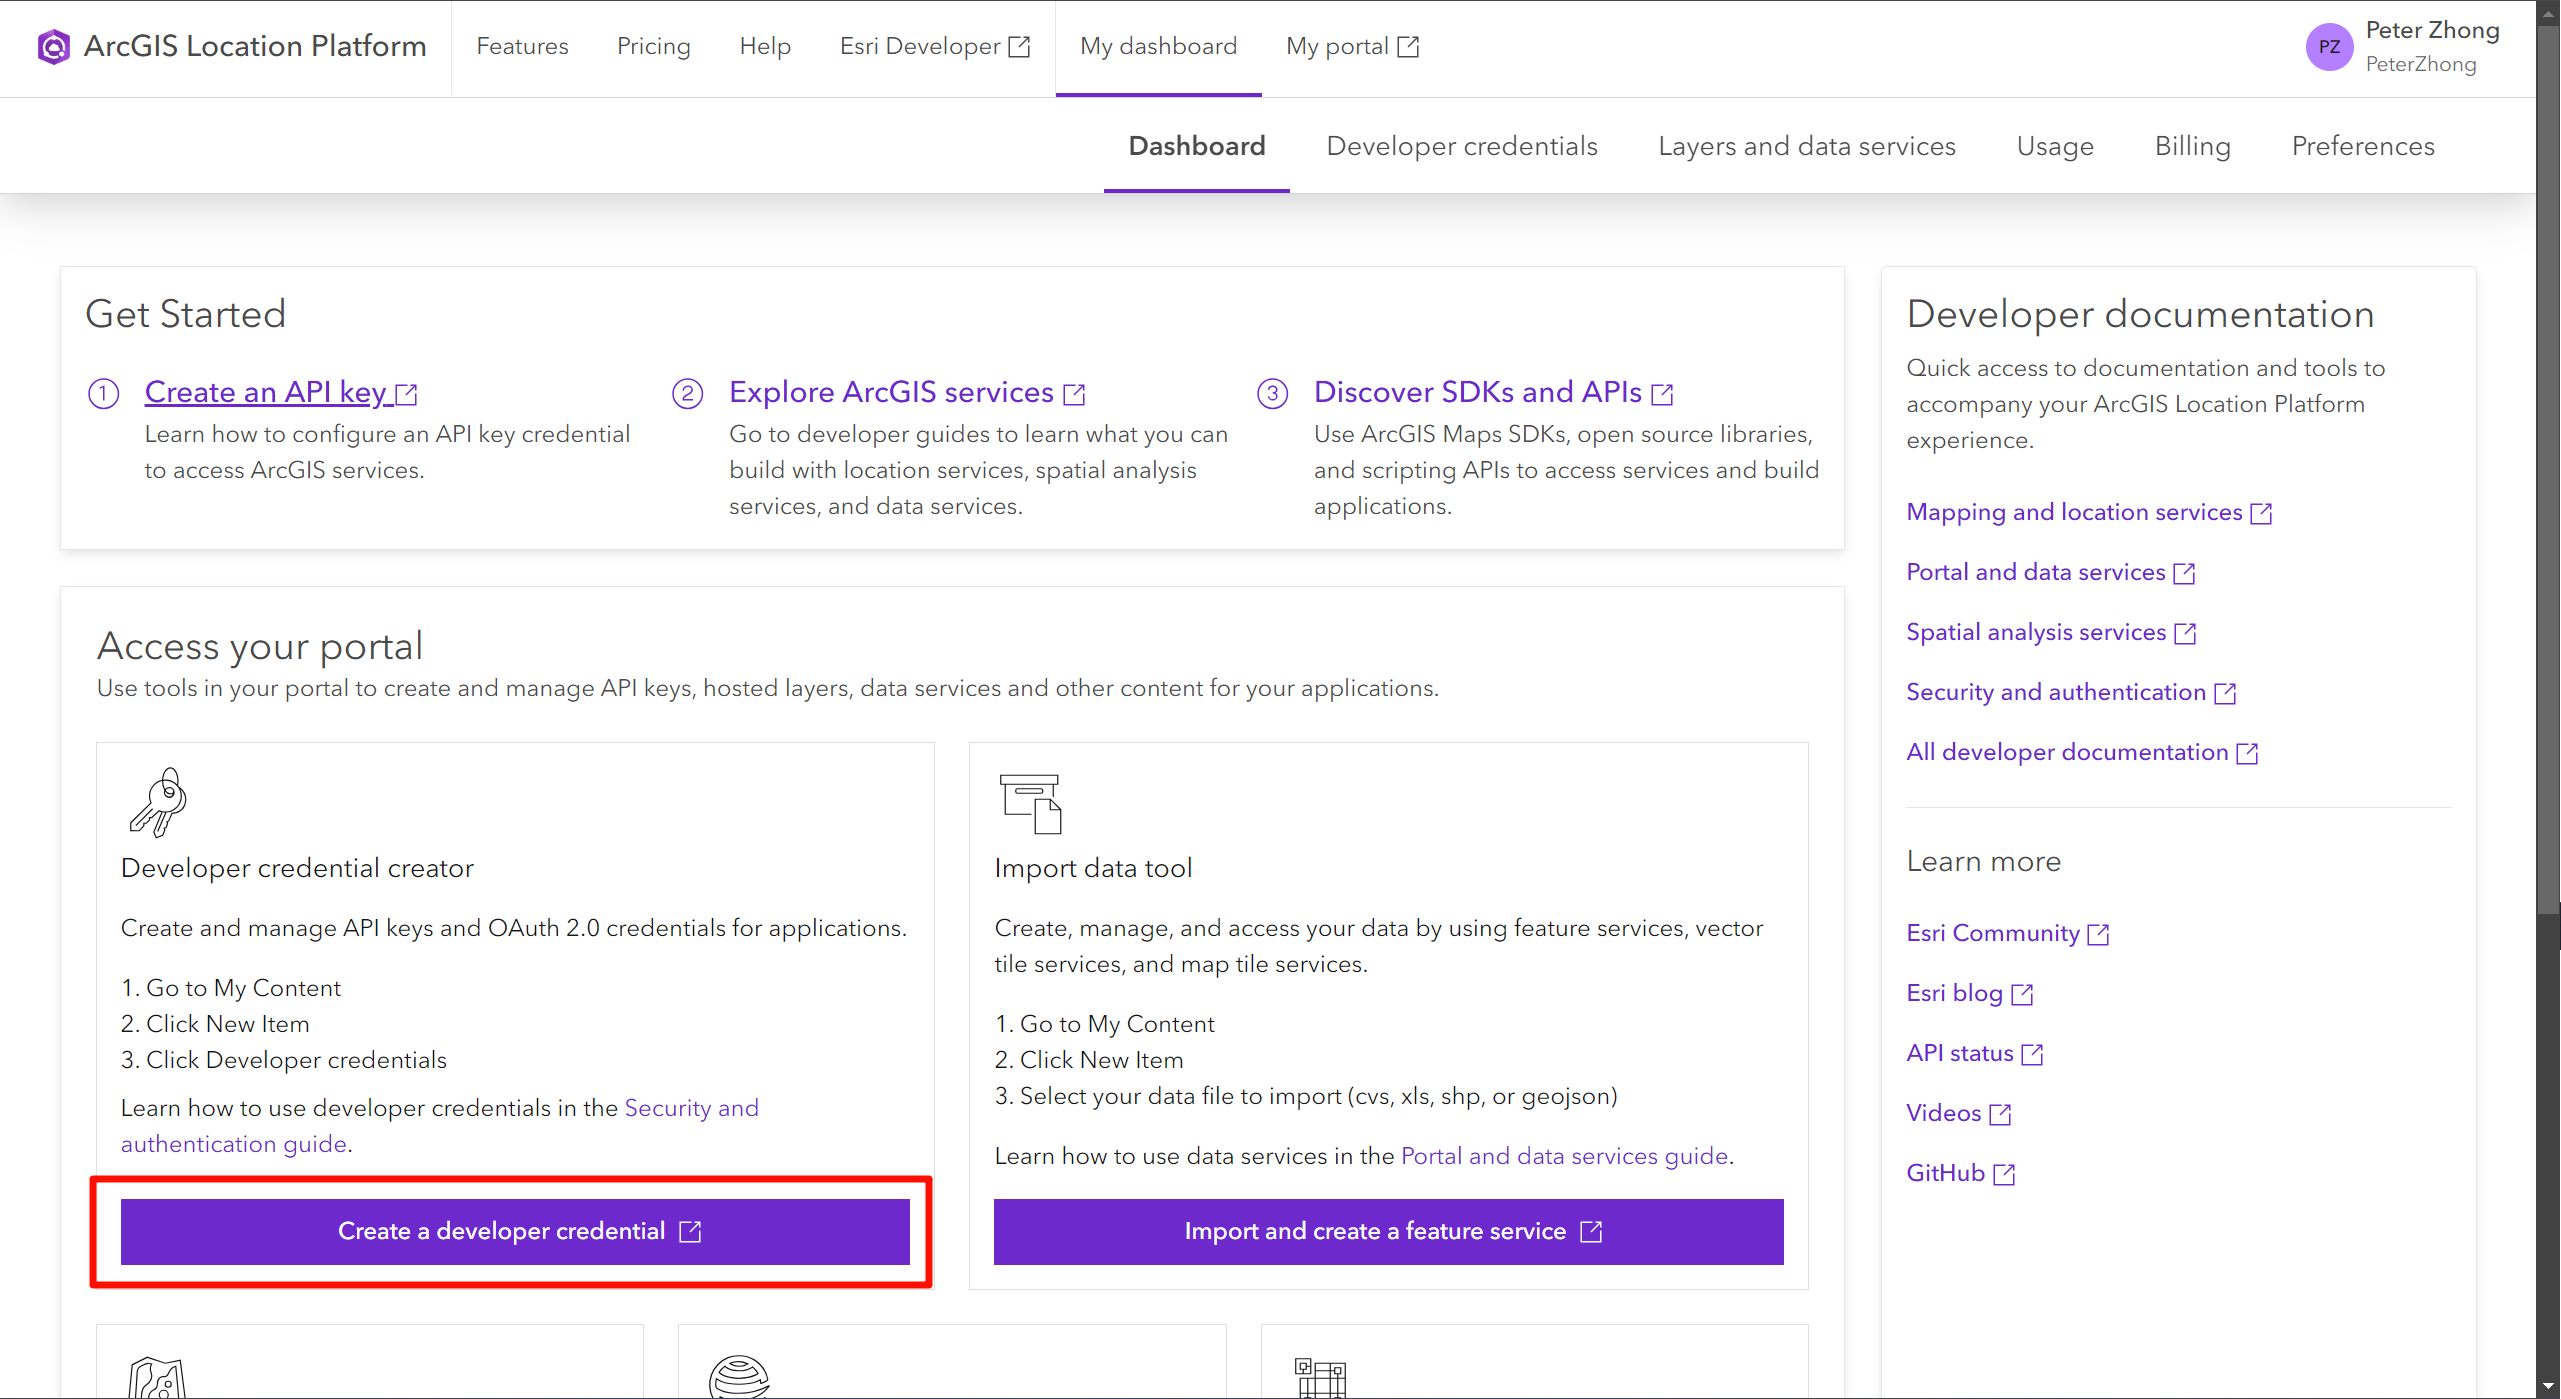
Task: Click external-link icon next to Discover SDKs and APIs
Action: [x=1662, y=394]
